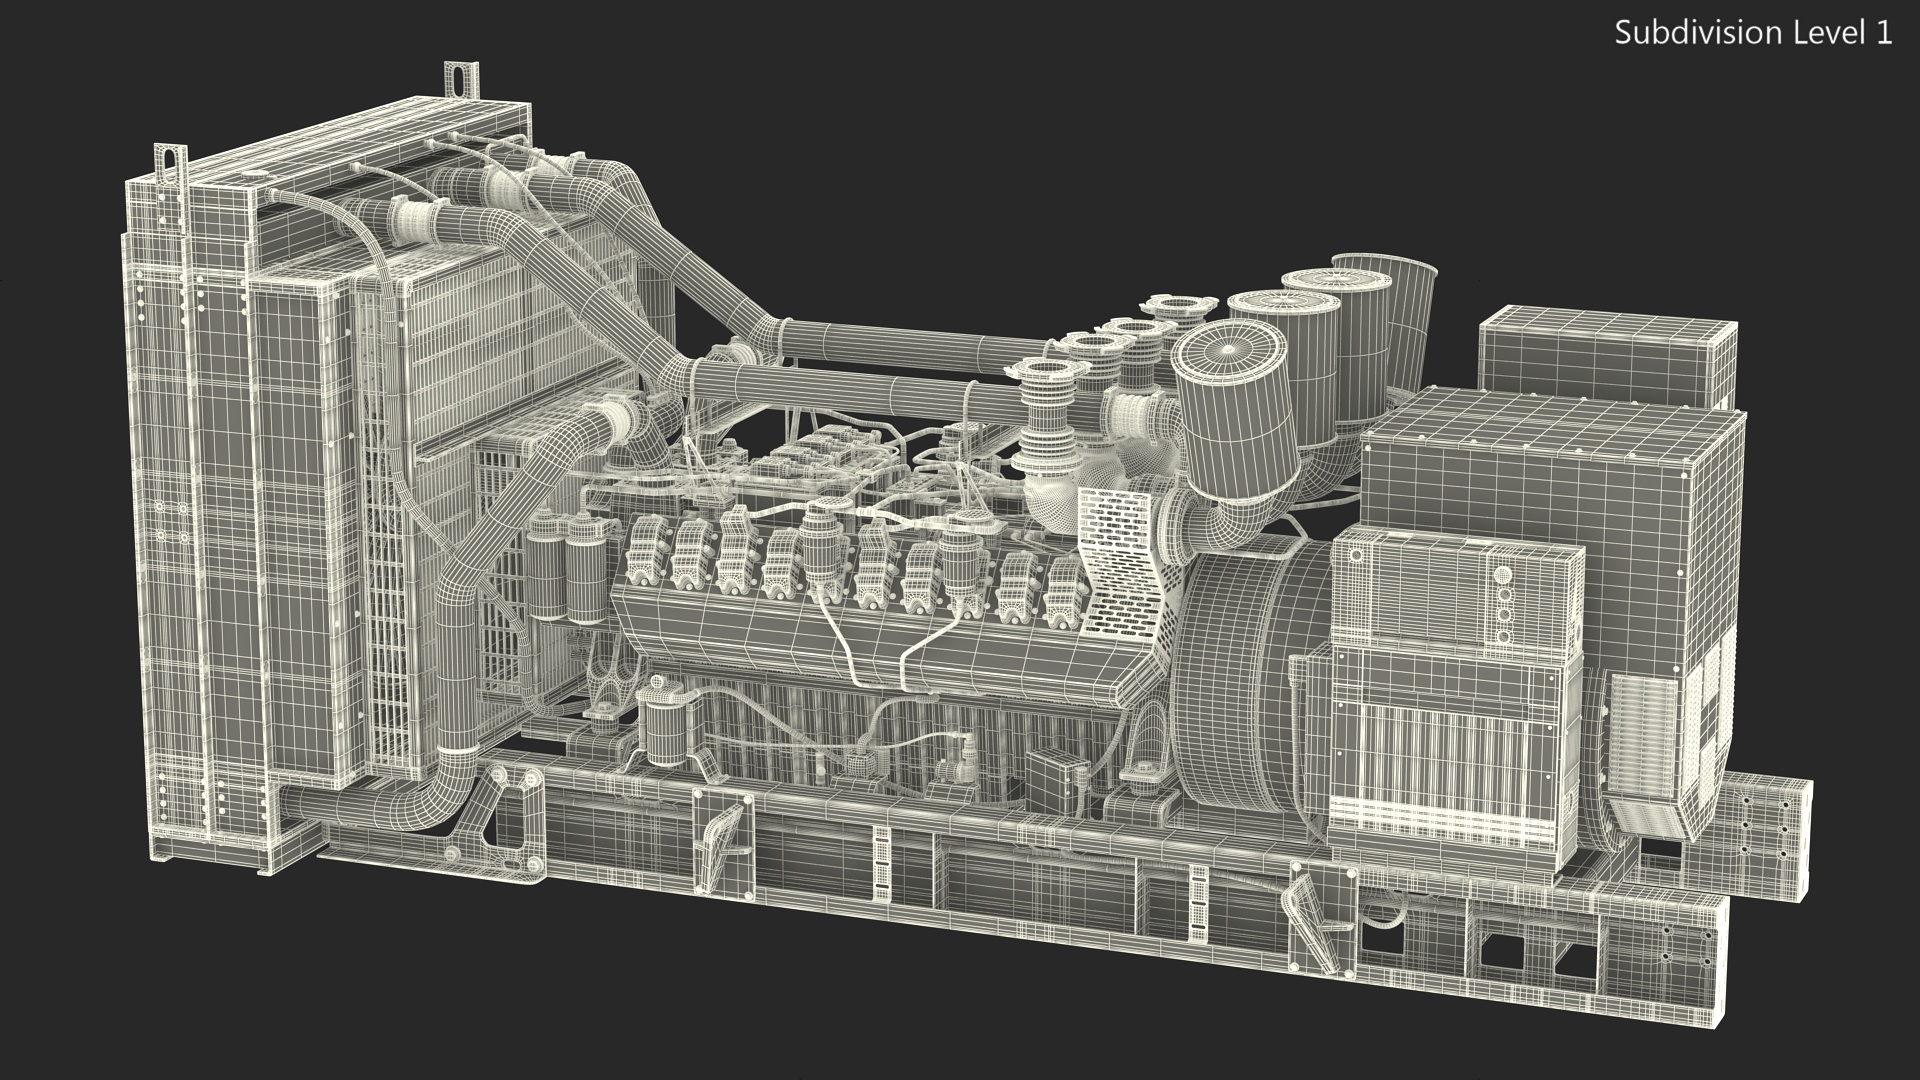This screenshot has width=1920, height=1080.
Task: Click the upper lifting eye on the radiator top
Action: click(x=461, y=79)
